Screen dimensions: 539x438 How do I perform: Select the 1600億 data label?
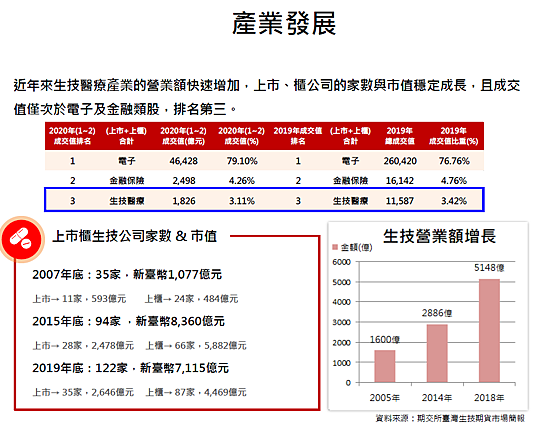point(385,340)
